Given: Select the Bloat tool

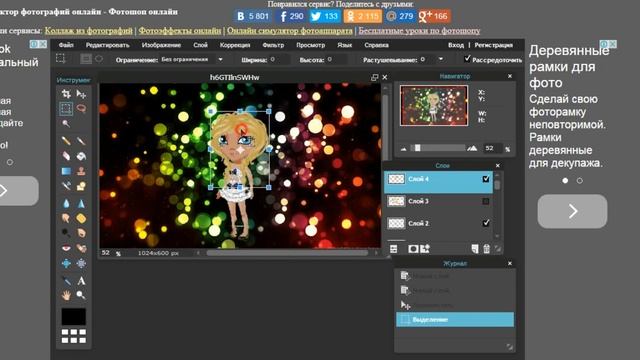Looking at the screenshot, I should click(x=66, y=263).
